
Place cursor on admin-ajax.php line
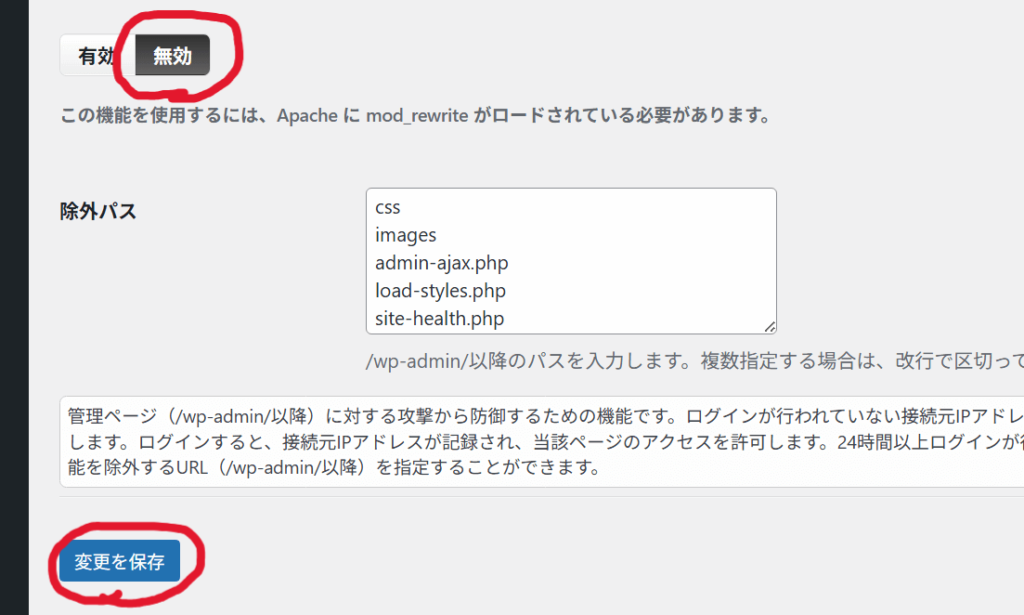point(442,264)
